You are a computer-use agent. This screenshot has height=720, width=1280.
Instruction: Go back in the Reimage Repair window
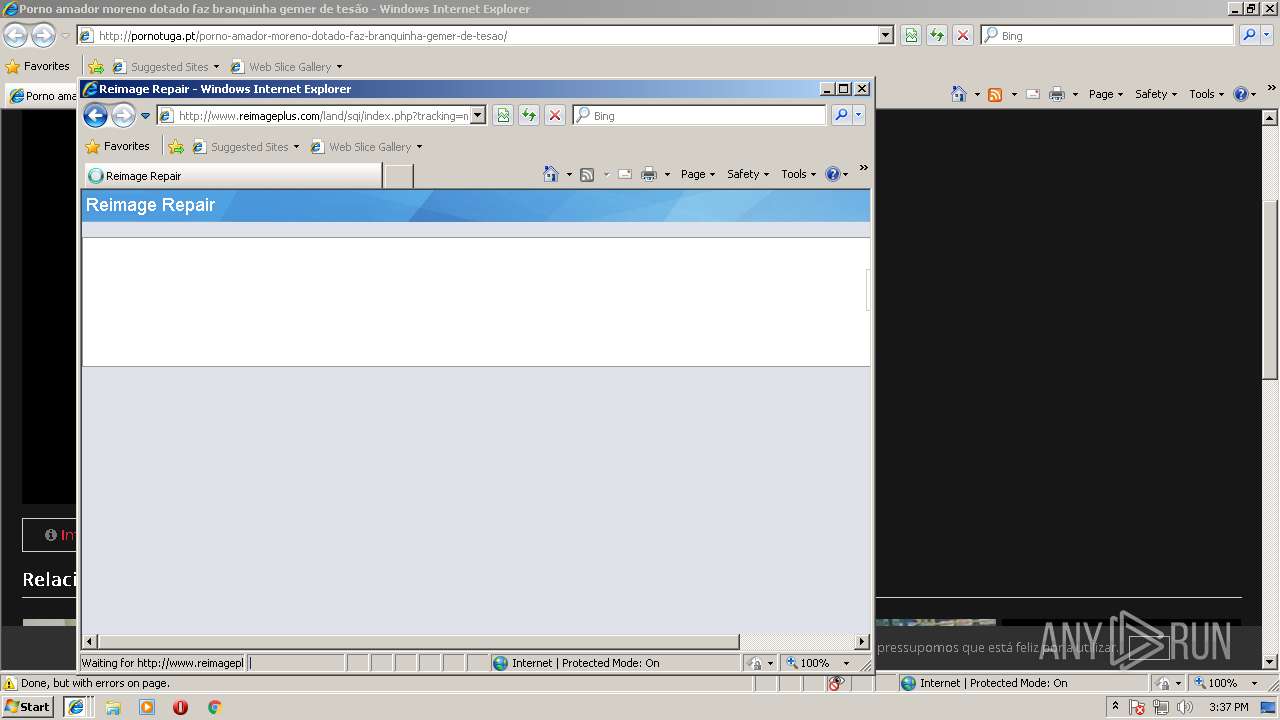95,116
